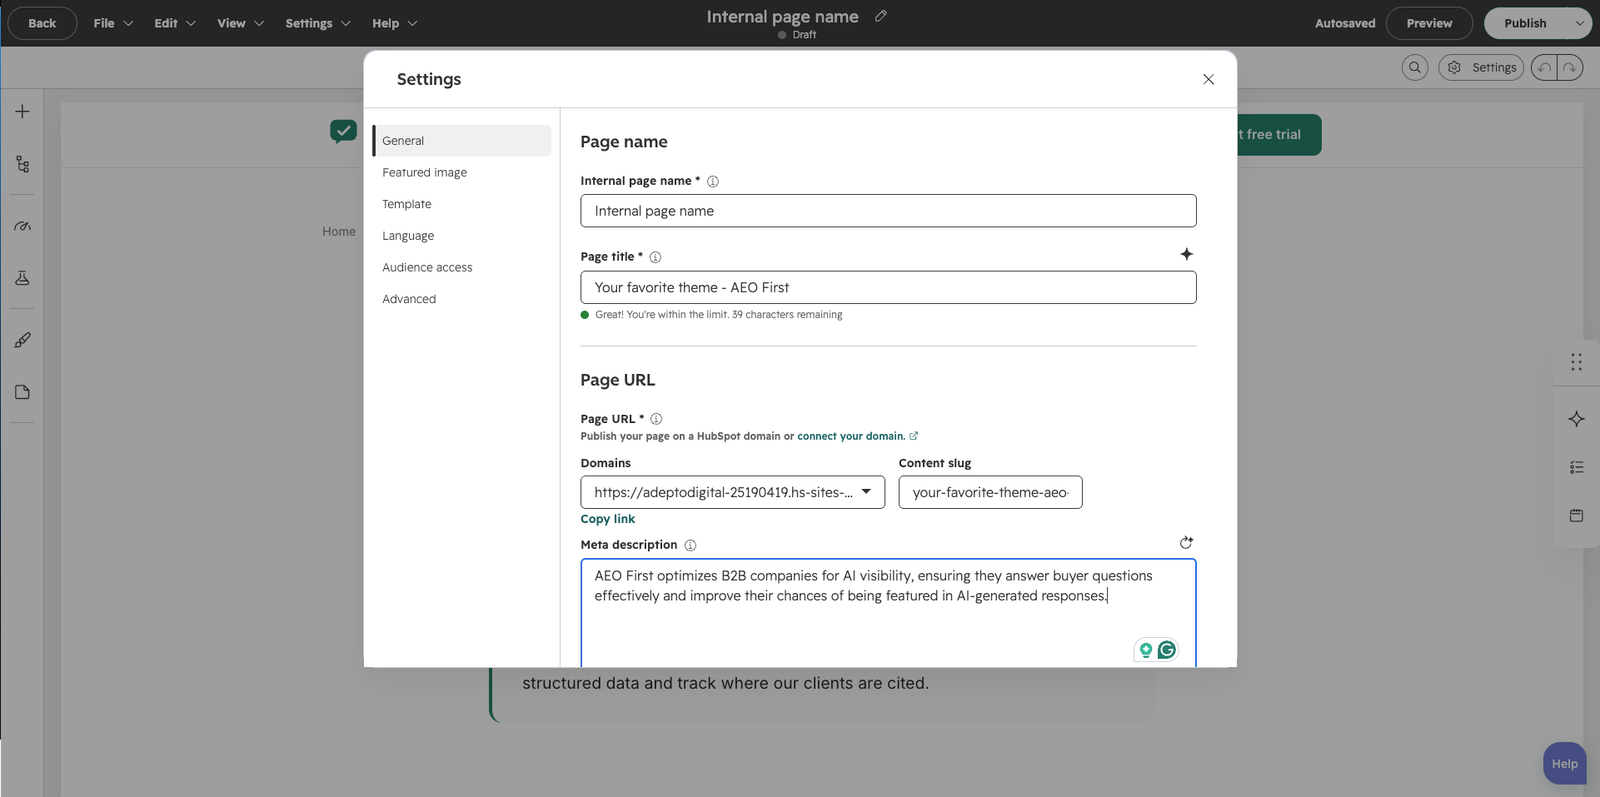Click the drag-handle dots icon on right panel
This screenshot has width=1600, height=797.
click(x=1576, y=362)
